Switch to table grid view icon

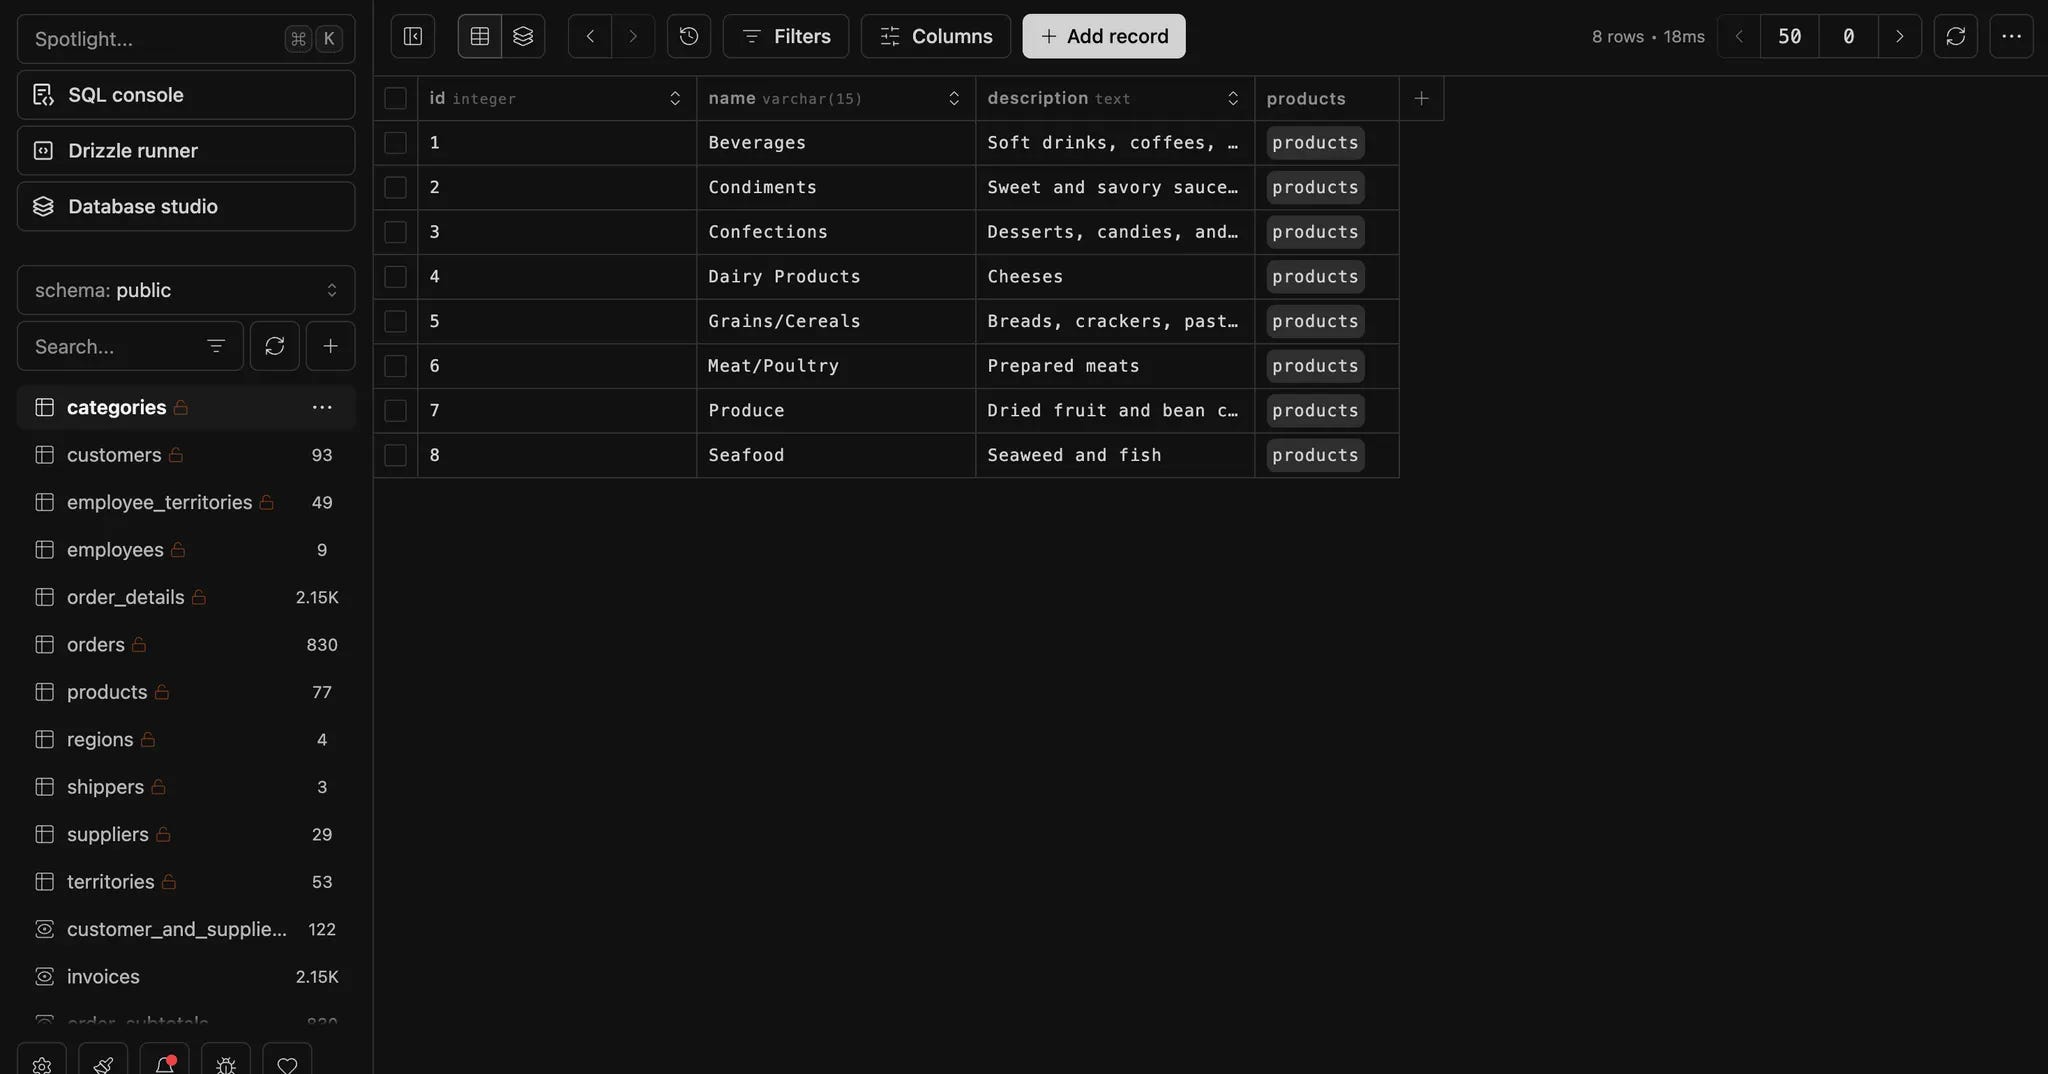[x=480, y=36]
